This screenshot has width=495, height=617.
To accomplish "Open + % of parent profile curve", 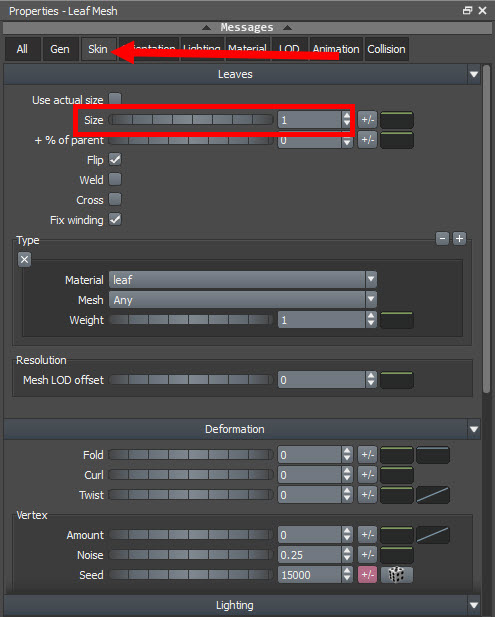I will [397, 140].
